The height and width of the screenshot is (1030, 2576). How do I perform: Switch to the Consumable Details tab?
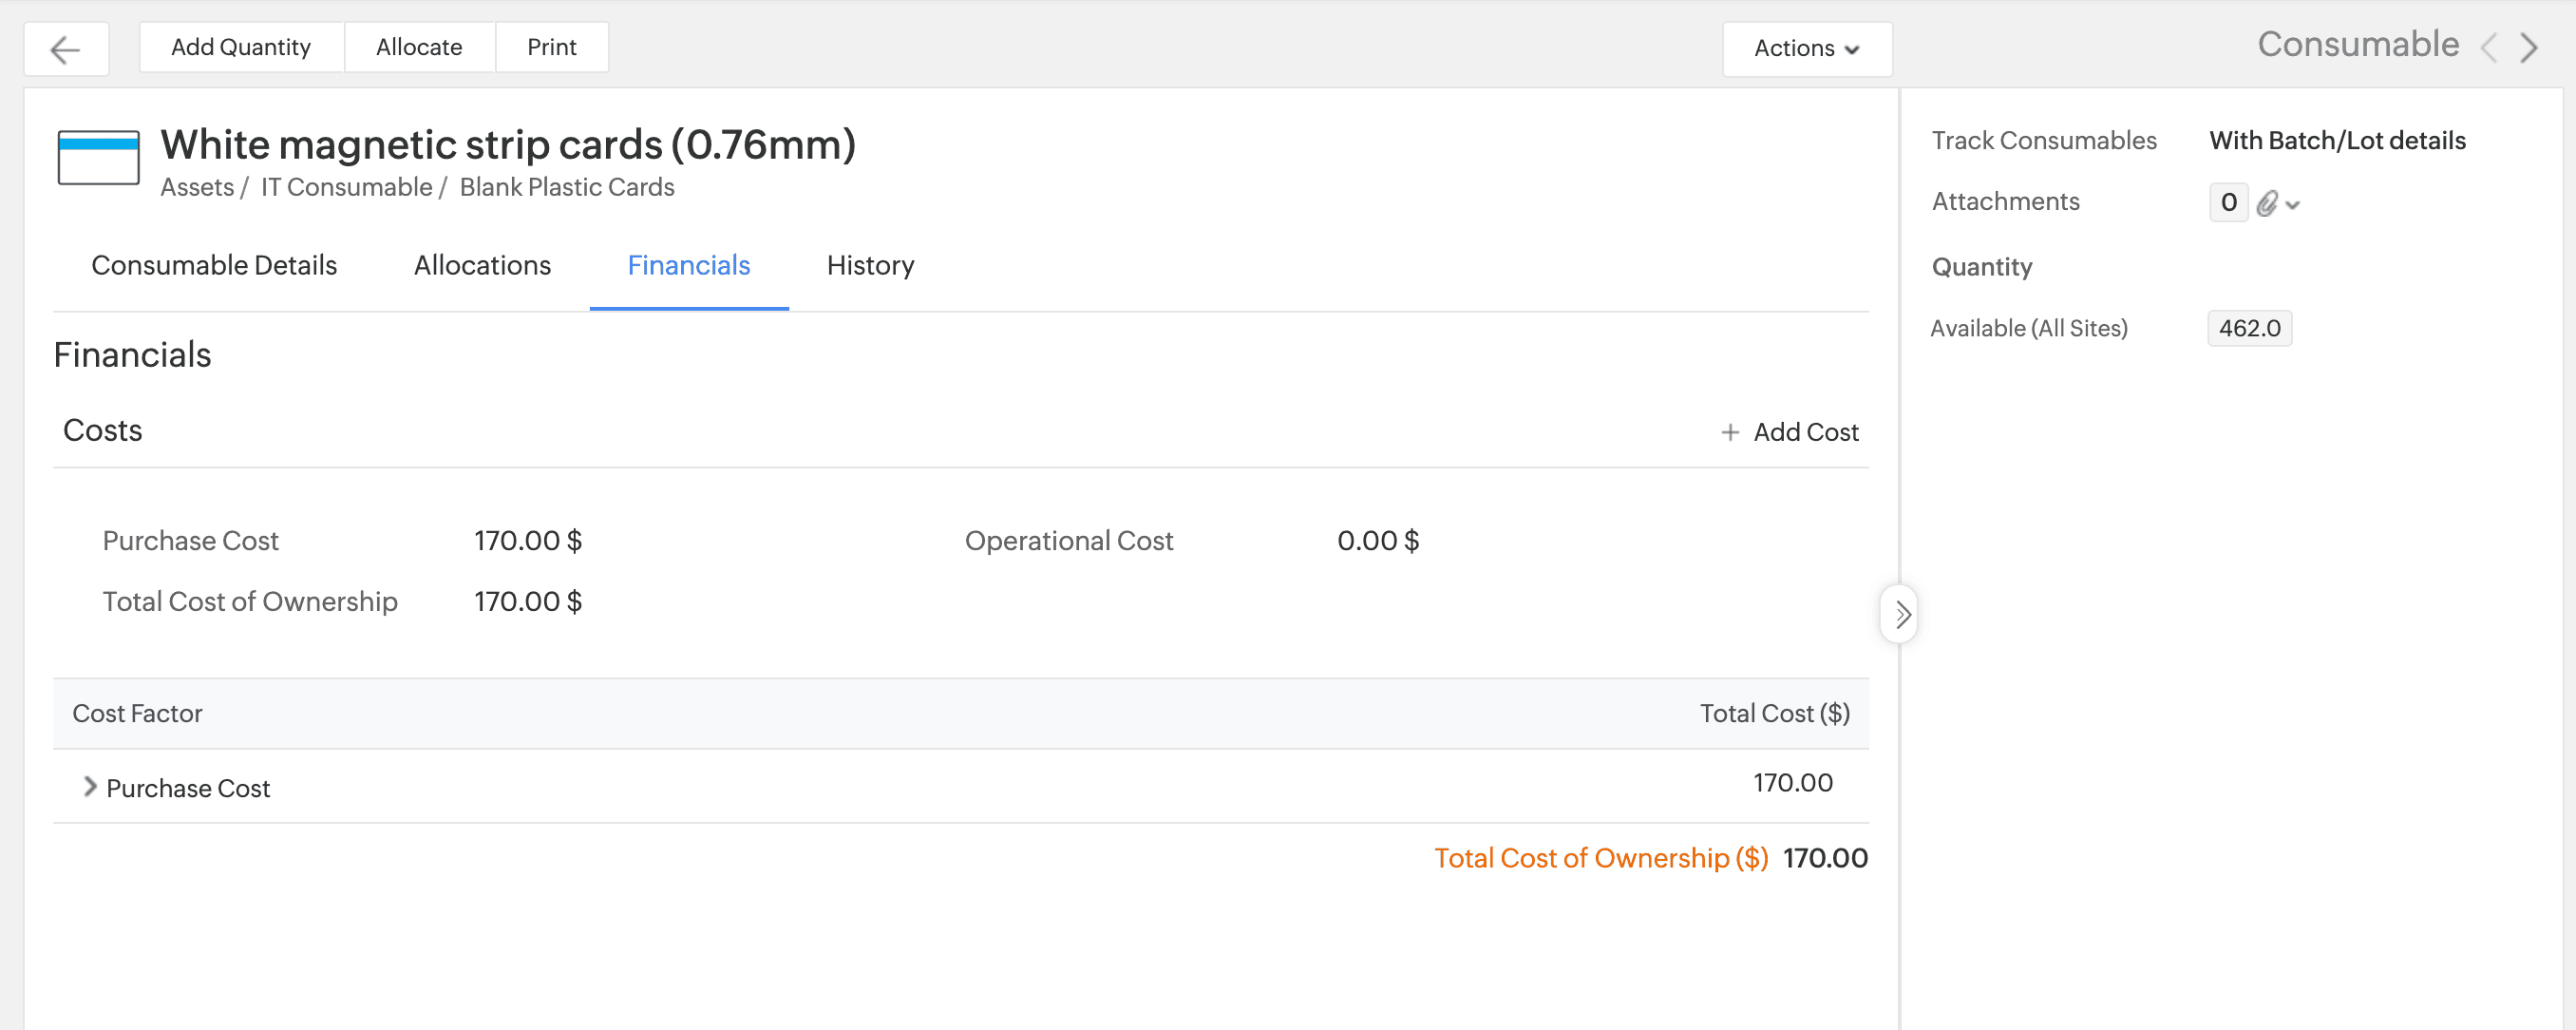[214, 265]
